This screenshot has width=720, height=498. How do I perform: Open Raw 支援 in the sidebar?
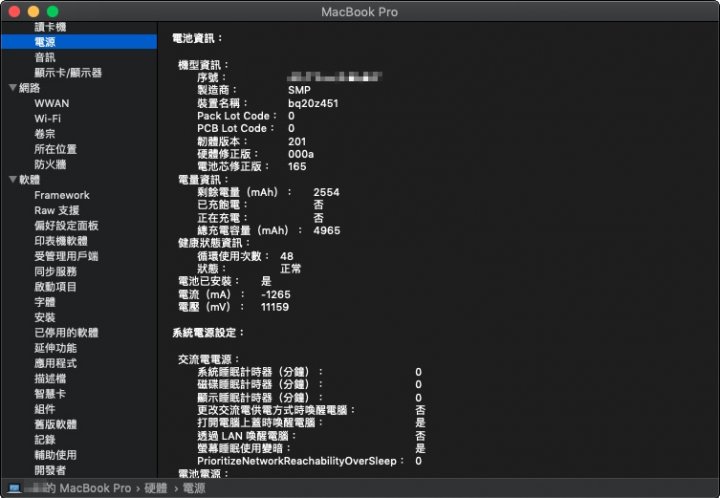point(57,210)
